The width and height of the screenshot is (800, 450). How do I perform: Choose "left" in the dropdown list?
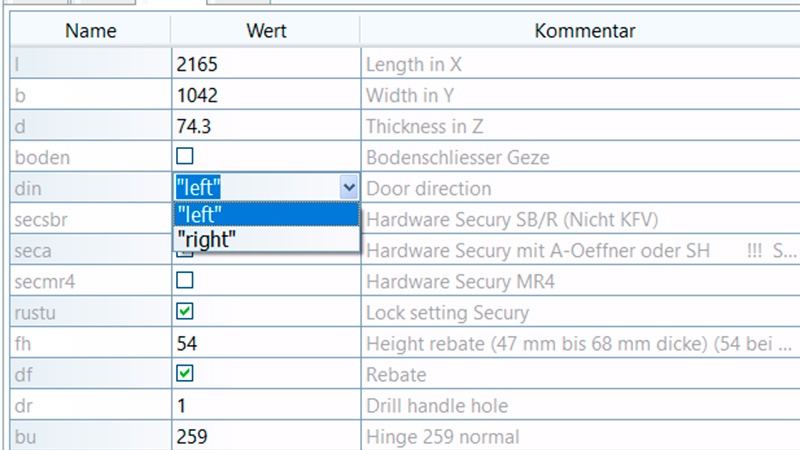click(266, 214)
